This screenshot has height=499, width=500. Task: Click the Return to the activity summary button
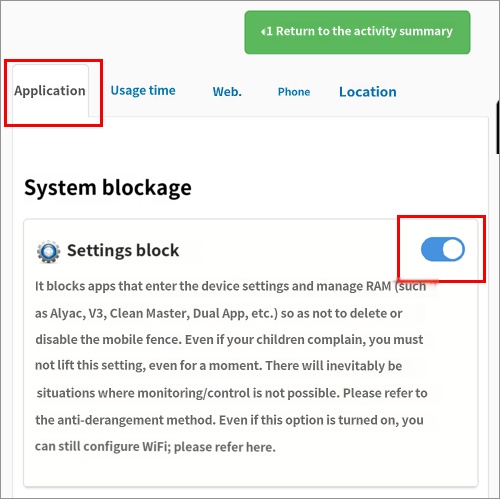357,32
